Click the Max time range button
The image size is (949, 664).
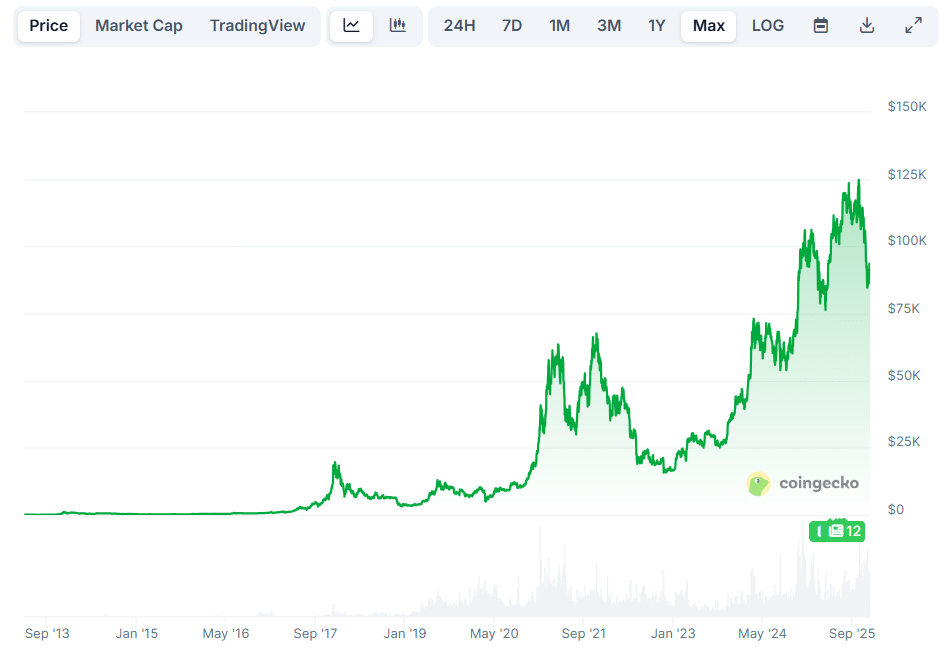(x=708, y=25)
